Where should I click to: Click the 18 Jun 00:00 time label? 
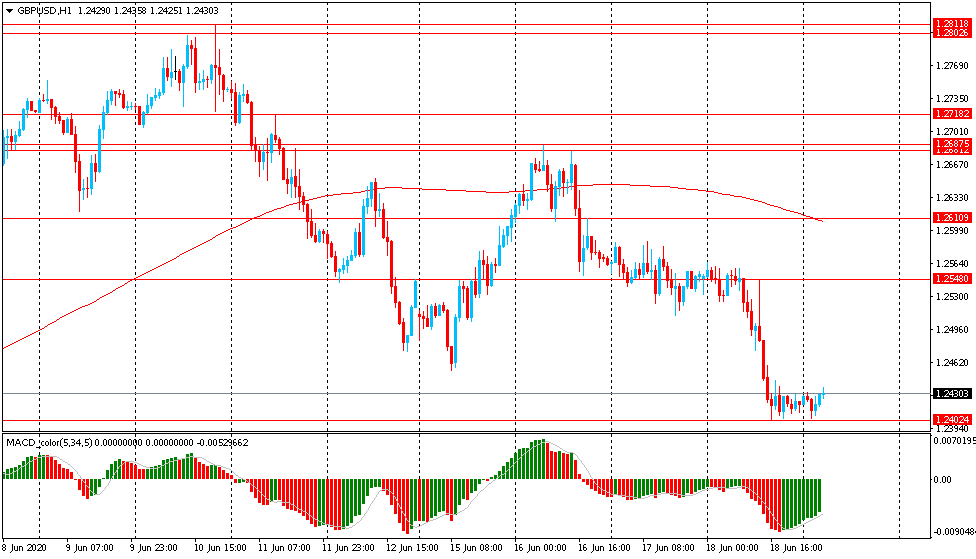(733, 548)
